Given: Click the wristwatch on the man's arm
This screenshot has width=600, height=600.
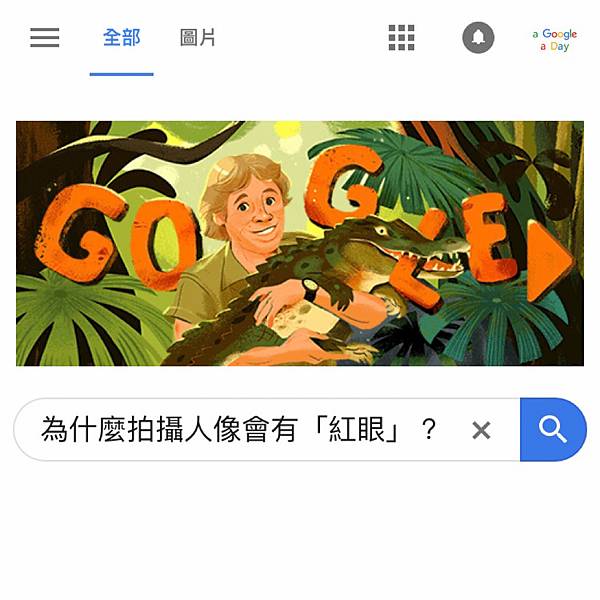Looking at the screenshot, I should pyautogui.click(x=310, y=290).
